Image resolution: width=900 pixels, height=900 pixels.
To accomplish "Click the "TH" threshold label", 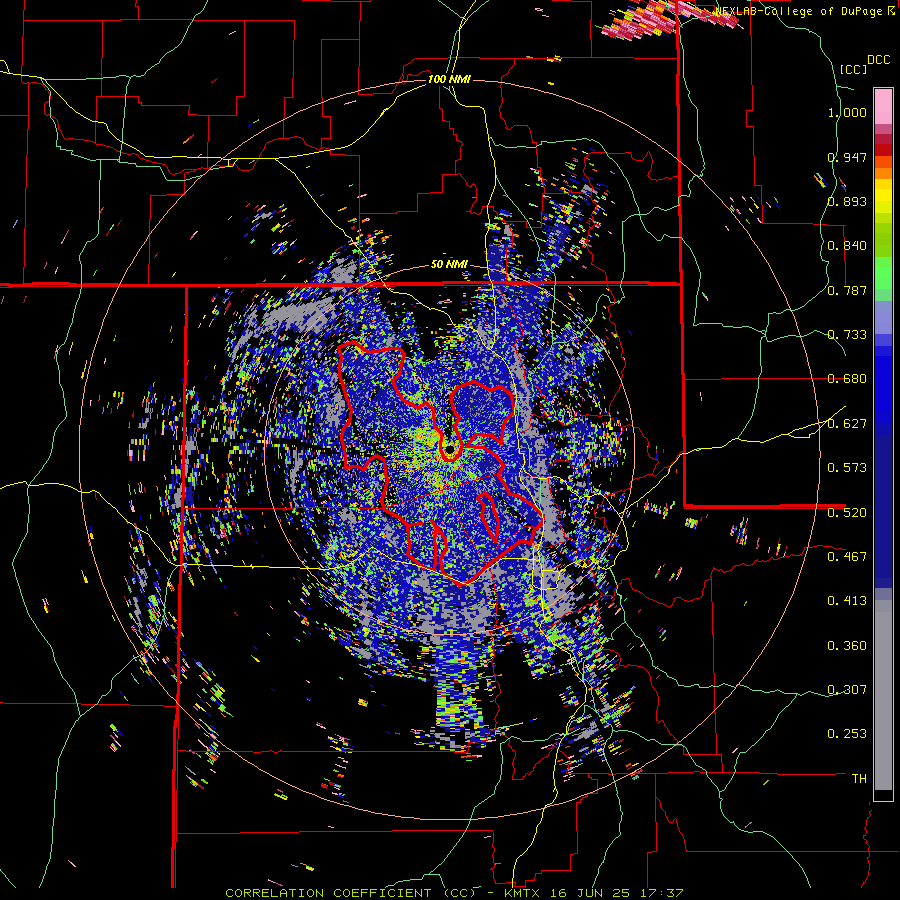I will click(x=859, y=779).
